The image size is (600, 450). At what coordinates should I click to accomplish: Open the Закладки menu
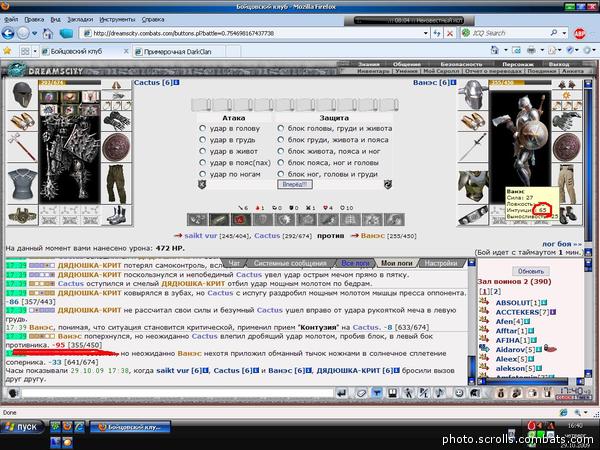coord(80,19)
